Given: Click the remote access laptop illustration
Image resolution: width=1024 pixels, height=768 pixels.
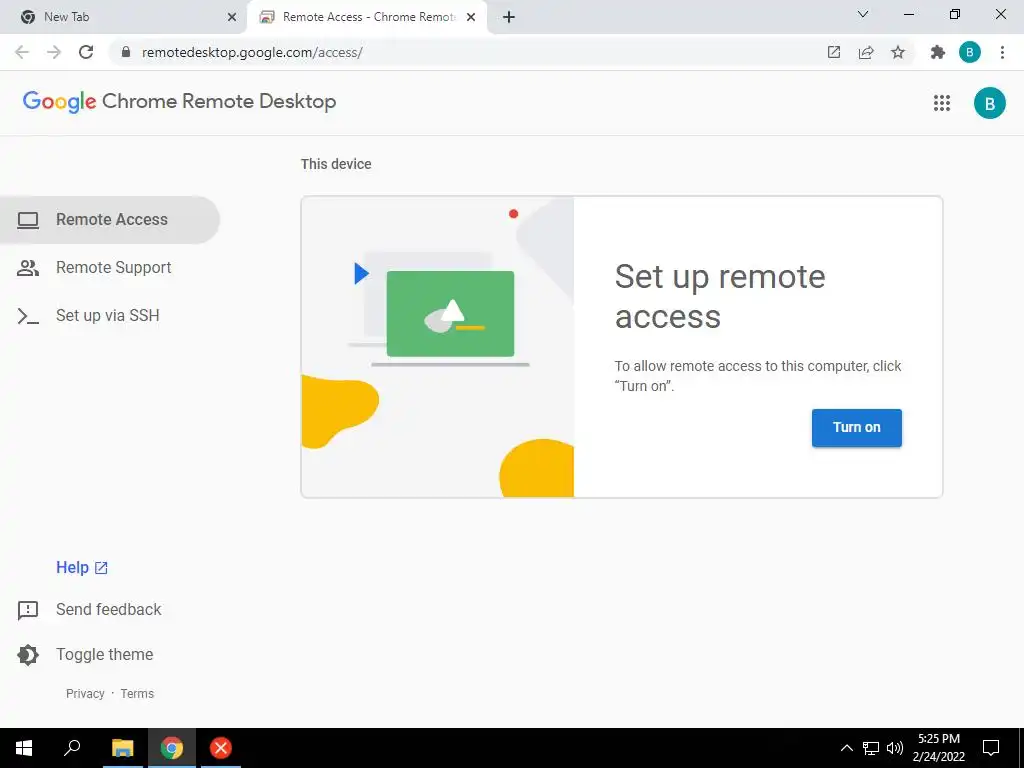Looking at the screenshot, I should (438, 347).
